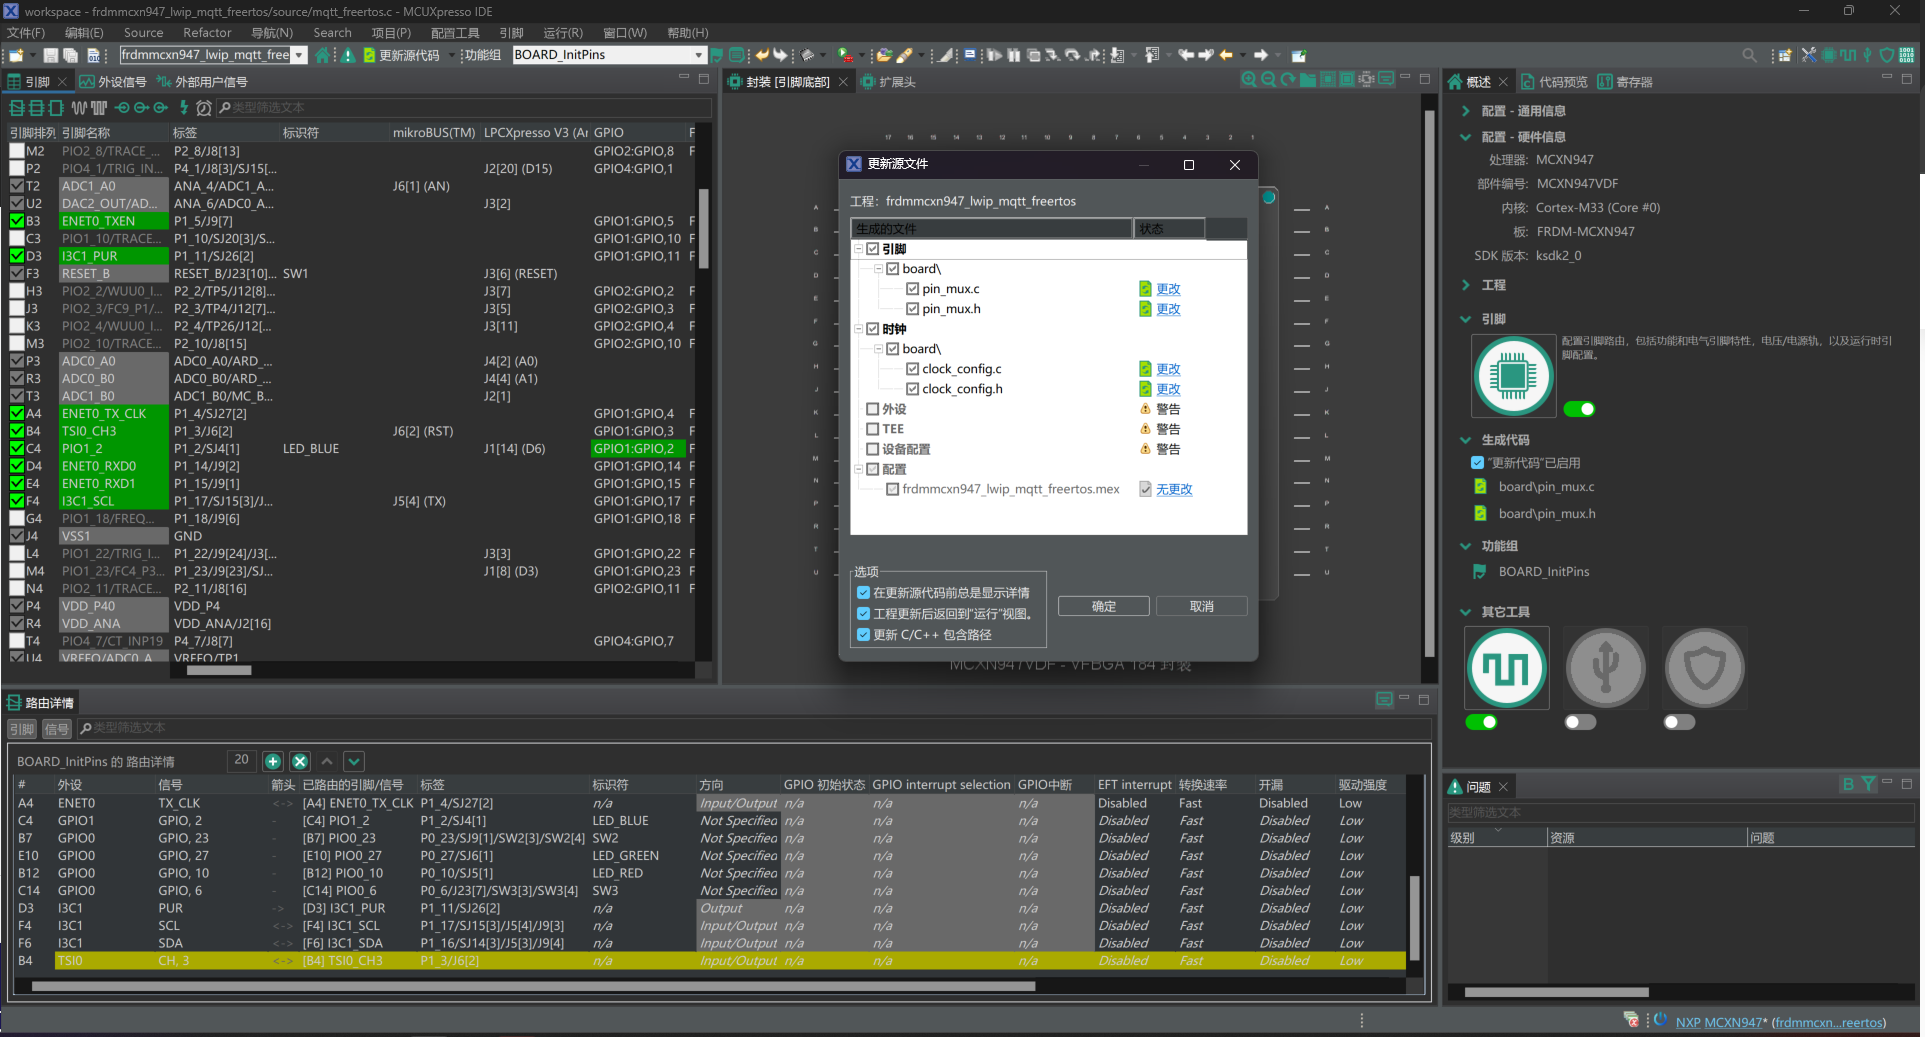Click the Clocks tool icon in top-right toolbar
The width and height of the screenshot is (1925, 1037).
[1847, 55]
